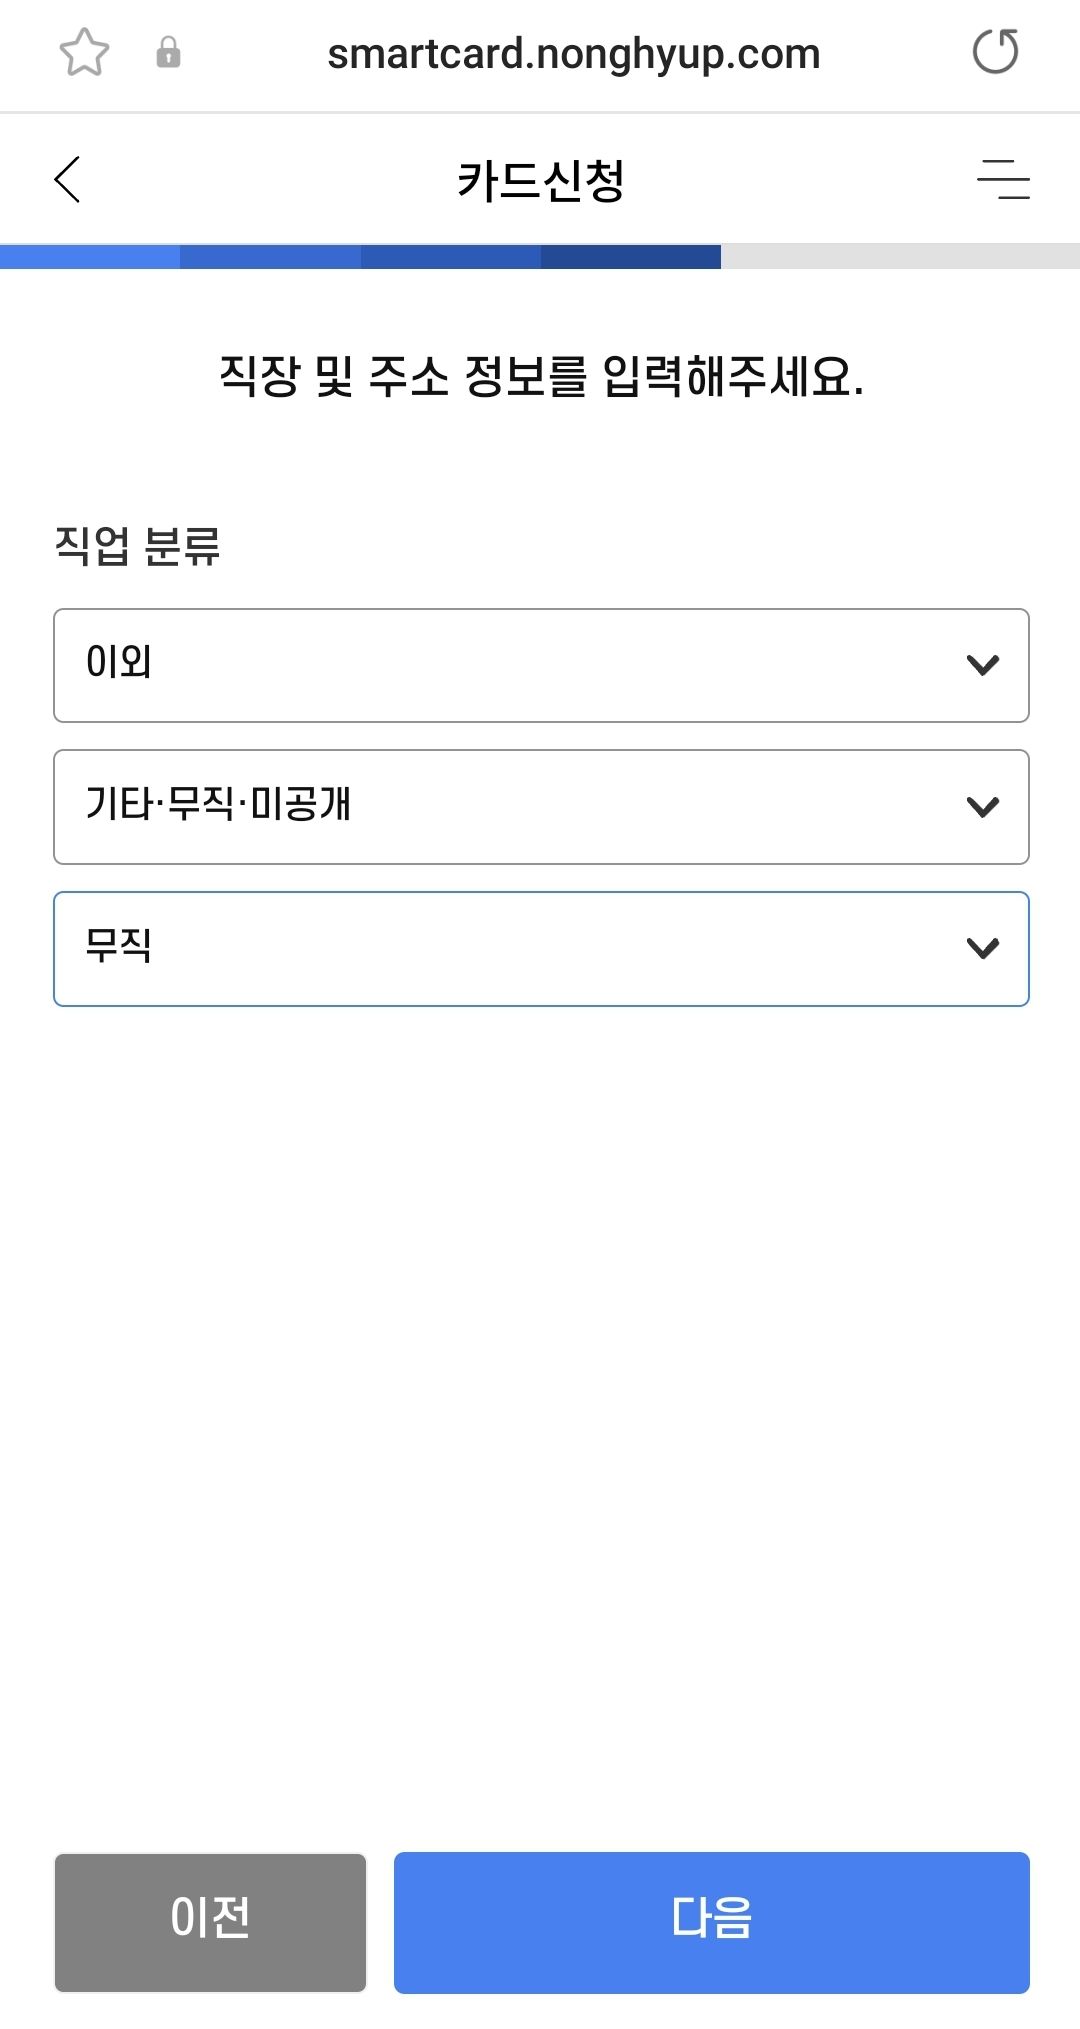
Task: Open the 기타·무직·미공개 dropdown
Action: coord(540,806)
